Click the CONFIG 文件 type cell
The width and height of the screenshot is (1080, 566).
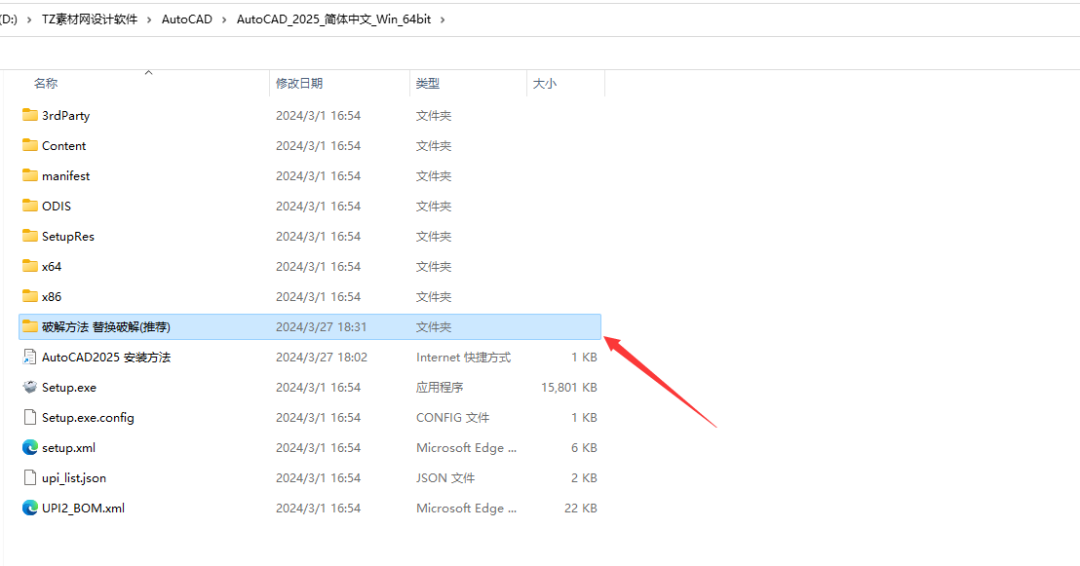coord(453,418)
